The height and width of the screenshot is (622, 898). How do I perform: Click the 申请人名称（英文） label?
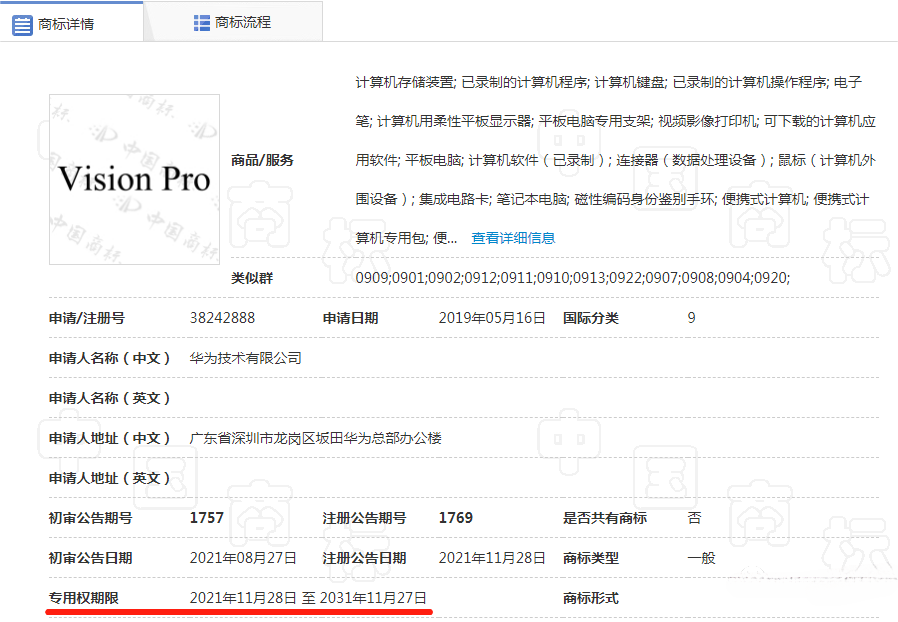coord(109,399)
